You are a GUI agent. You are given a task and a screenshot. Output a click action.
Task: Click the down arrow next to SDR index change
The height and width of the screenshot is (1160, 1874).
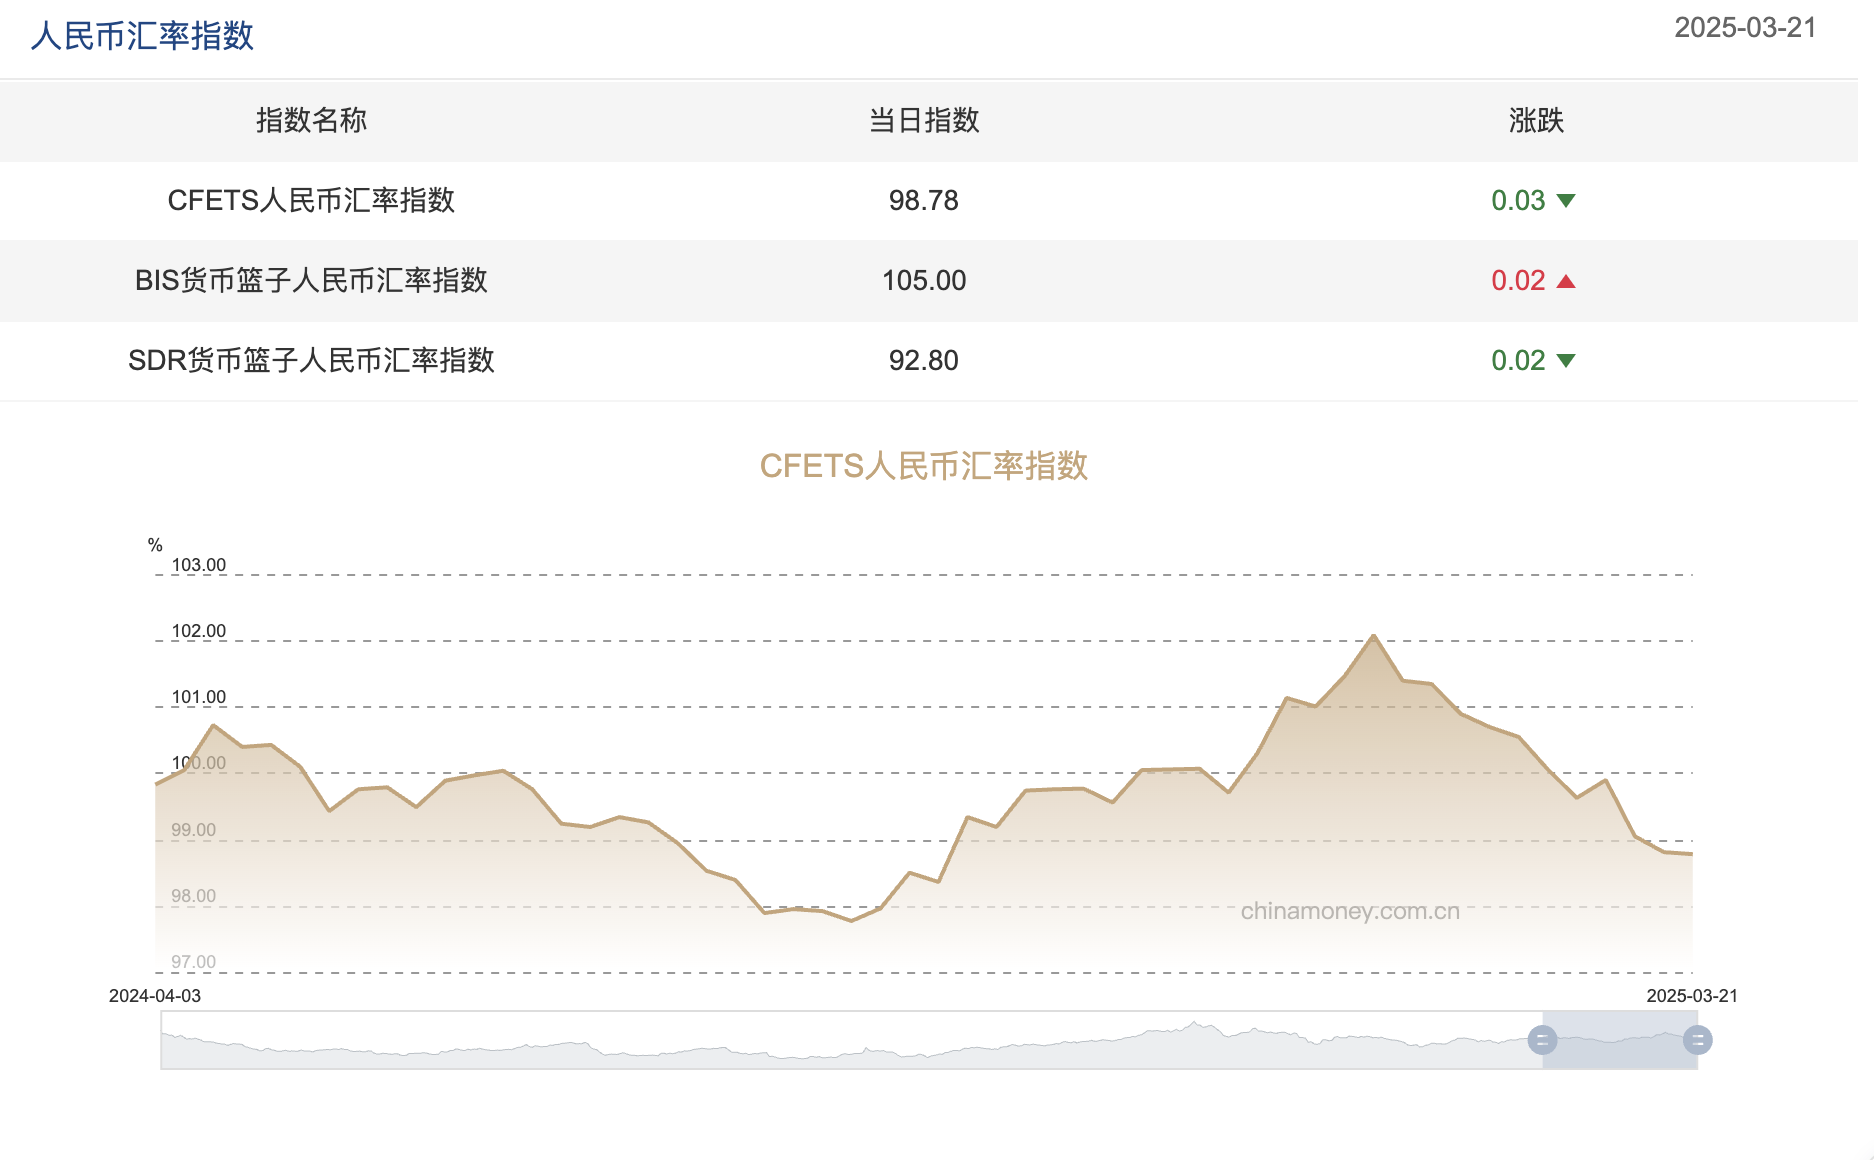click(x=1566, y=360)
